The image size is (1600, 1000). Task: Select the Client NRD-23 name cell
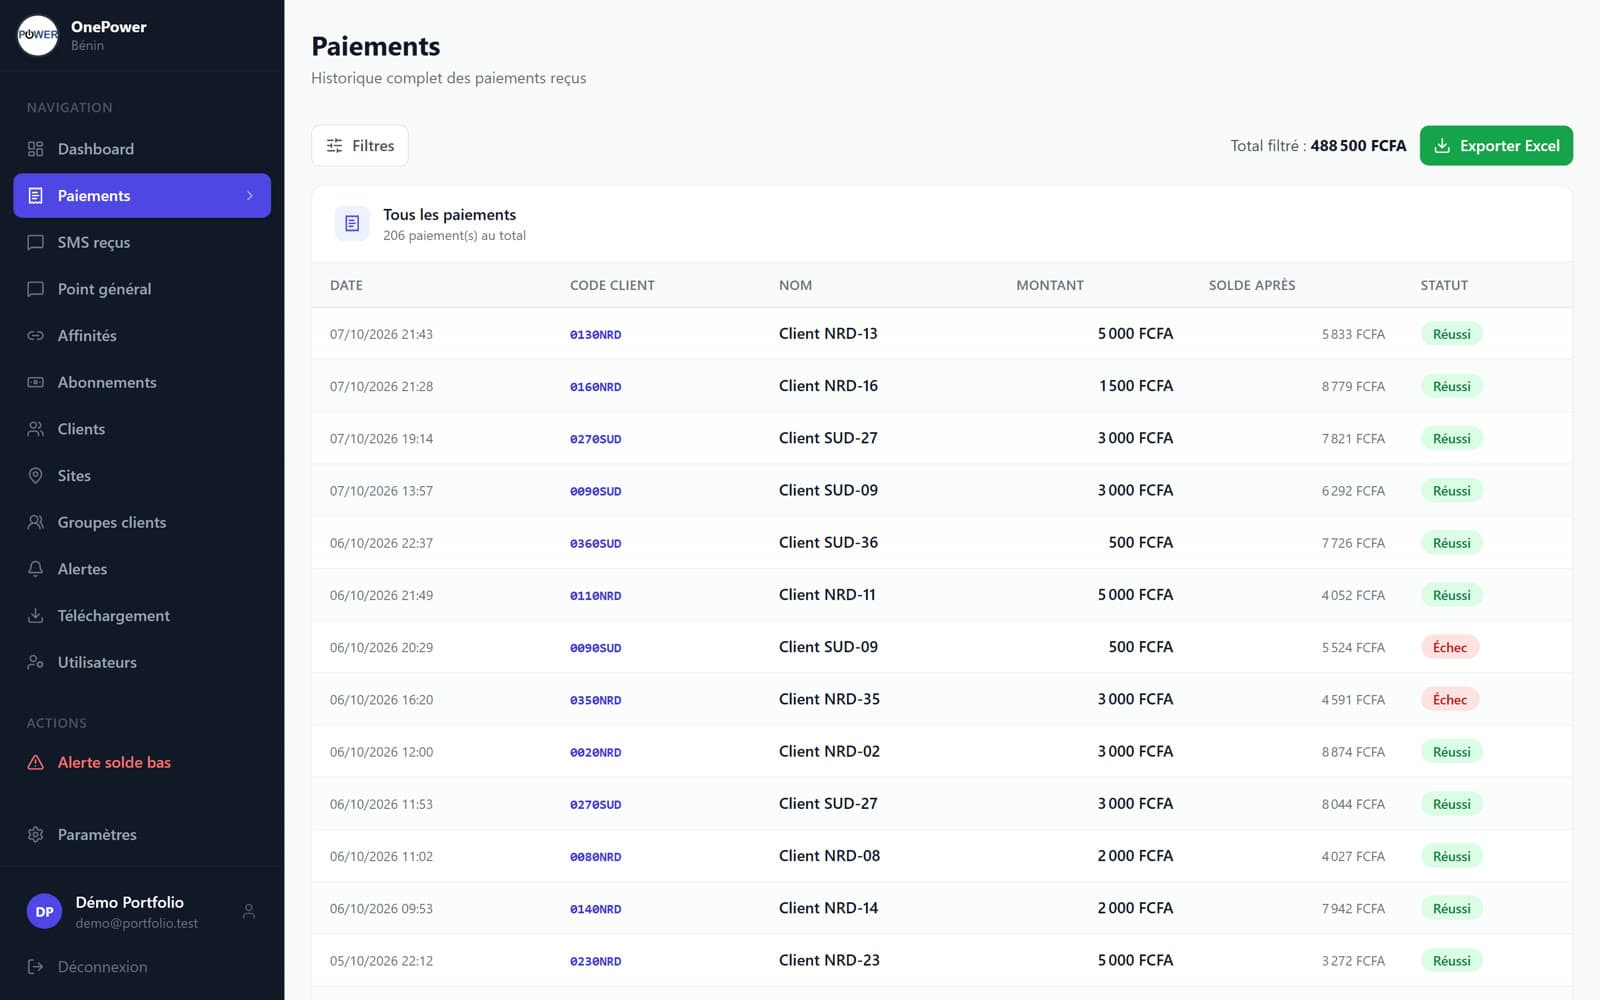pyautogui.click(x=829, y=961)
